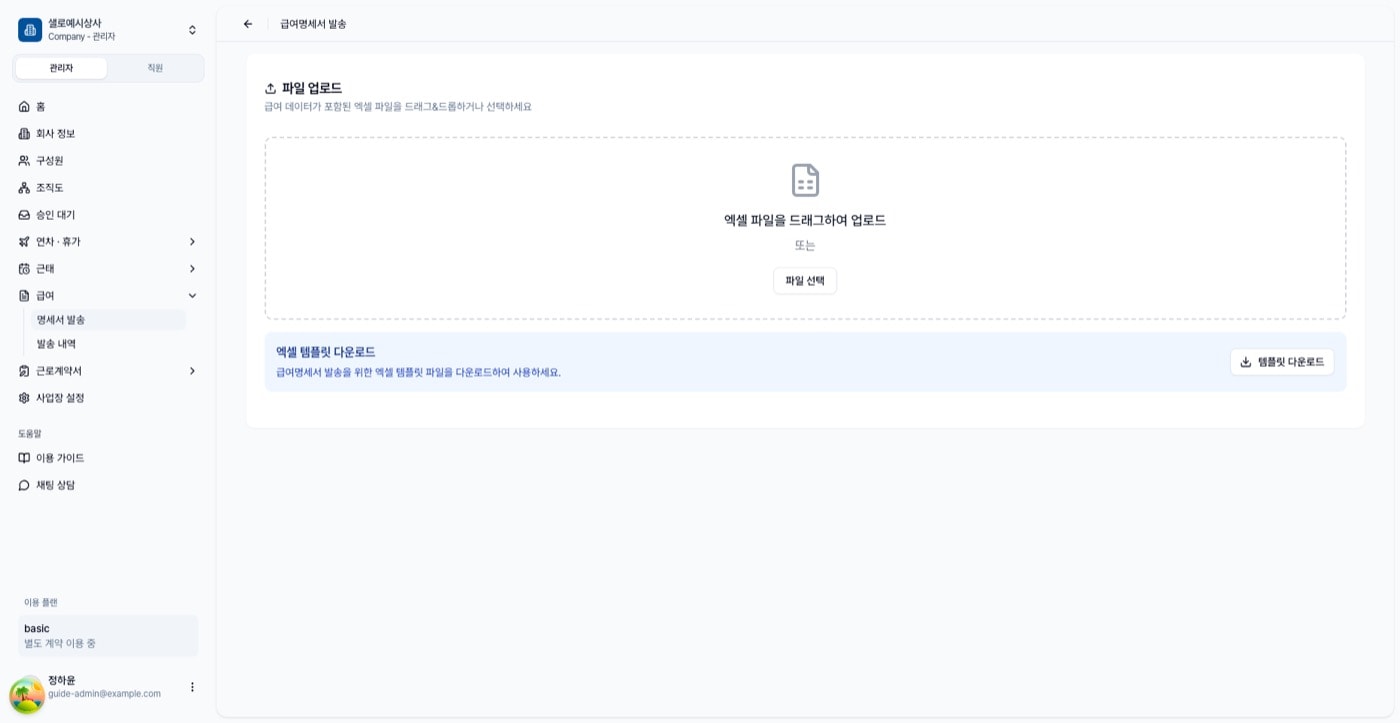This screenshot has height=723, width=1400.
Task: Click the 이용 가이드 book icon
Action: click(x=24, y=457)
